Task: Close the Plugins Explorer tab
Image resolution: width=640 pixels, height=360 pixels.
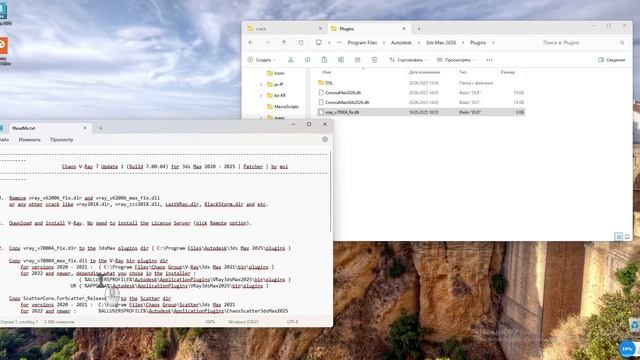Action: (404, 29)
